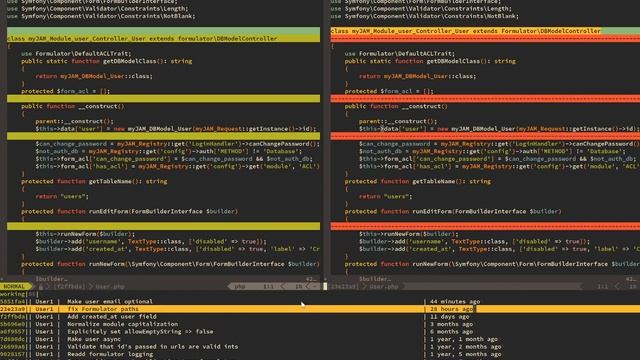Viewport: 640px width, 360px height.
Task: Click the runEditForm function line in left pane
Action: click(x=129, y=211)
